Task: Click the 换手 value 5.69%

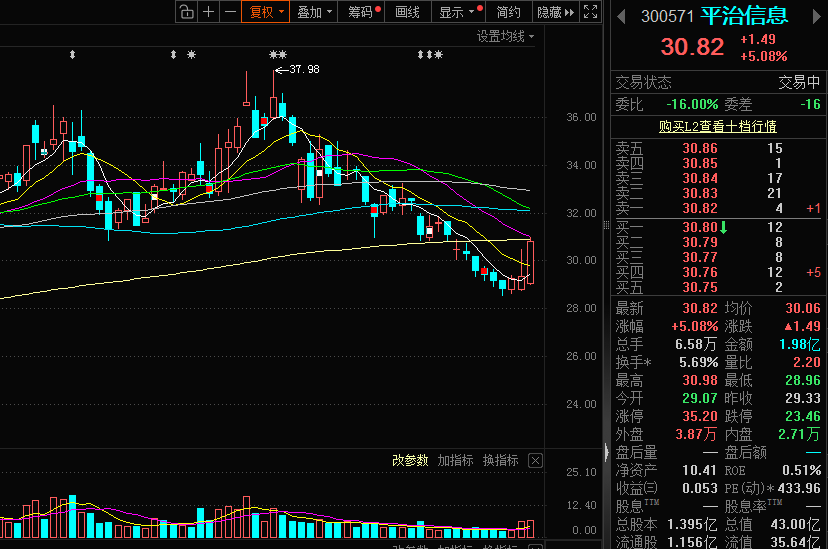Action: 699,363
